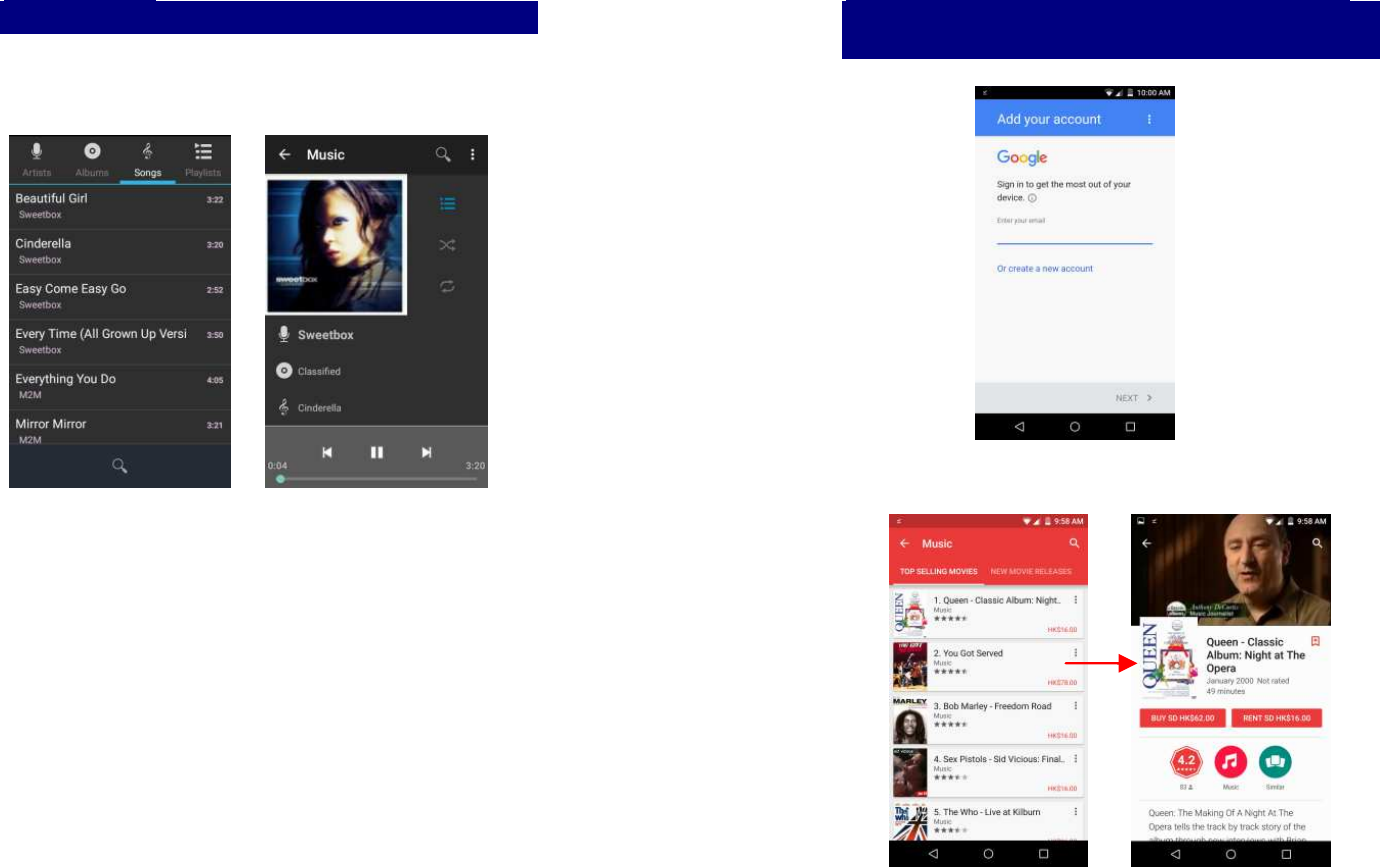Open options for You Got Served
This screenshot has width=1380, height=867.
(x=1075, y=653)
